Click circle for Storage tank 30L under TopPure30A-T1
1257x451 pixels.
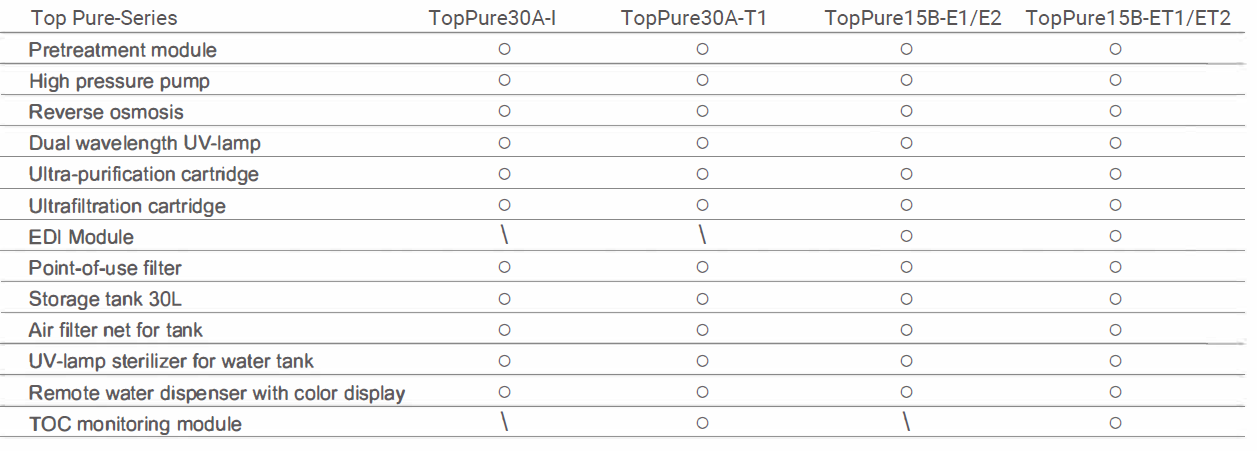tap(702, 299)
